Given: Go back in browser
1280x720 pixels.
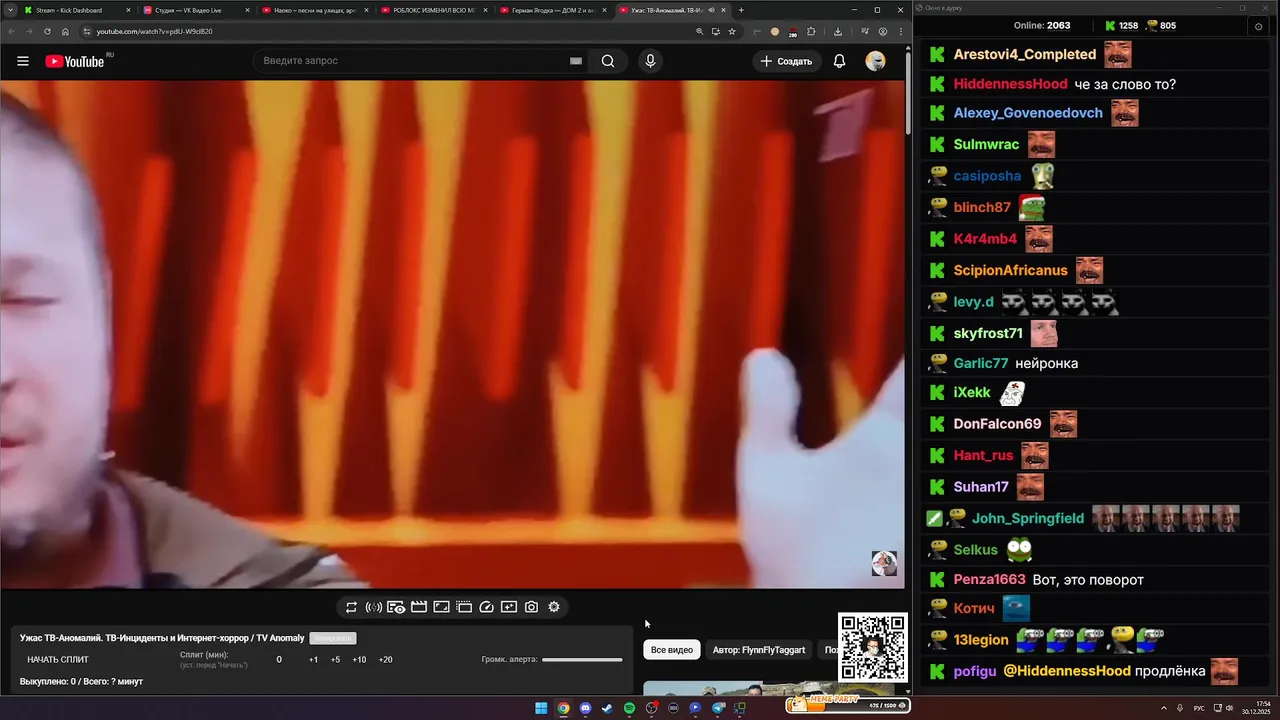Looking at the screenshot, I should 12,31.
